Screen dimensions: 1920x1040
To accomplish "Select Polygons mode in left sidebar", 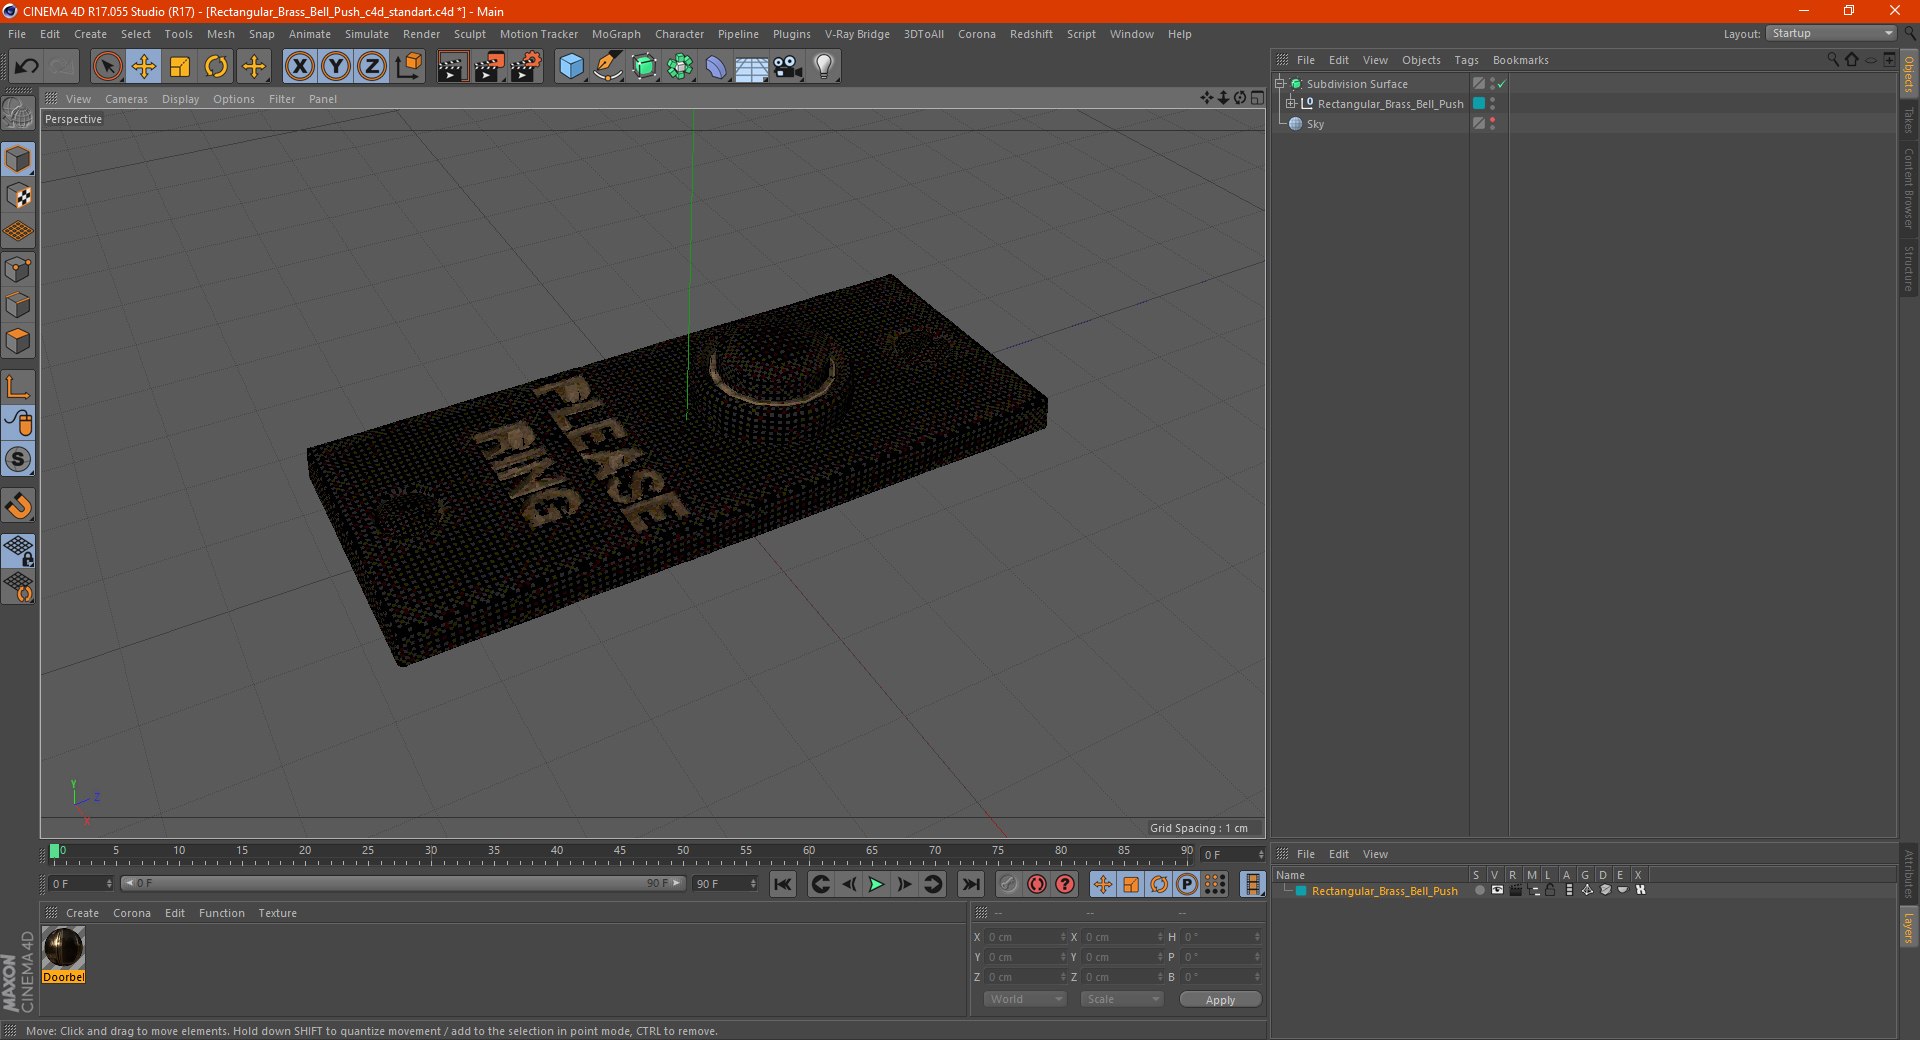I will pyautogui.click(x=19, y=341).
